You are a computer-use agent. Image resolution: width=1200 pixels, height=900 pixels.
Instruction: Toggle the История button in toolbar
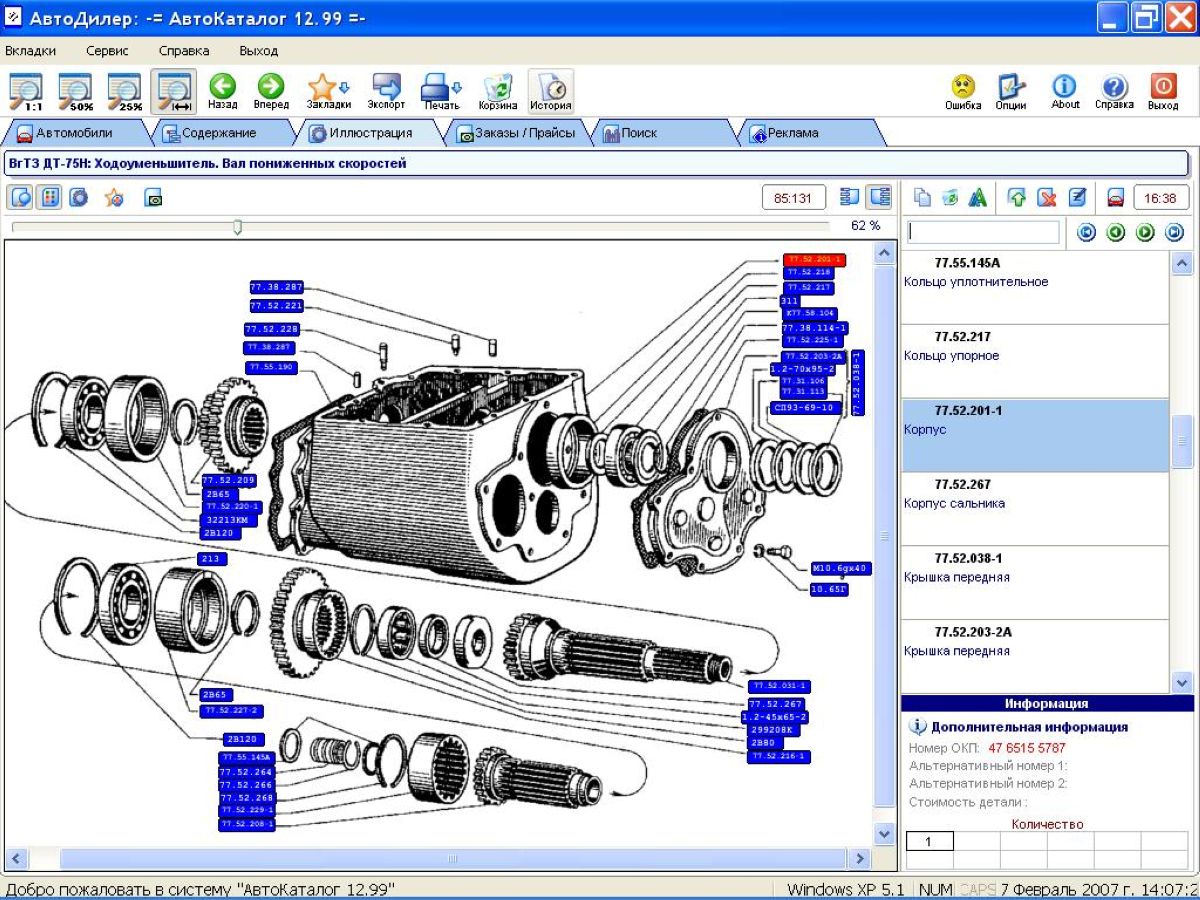[x=550, y=90]
